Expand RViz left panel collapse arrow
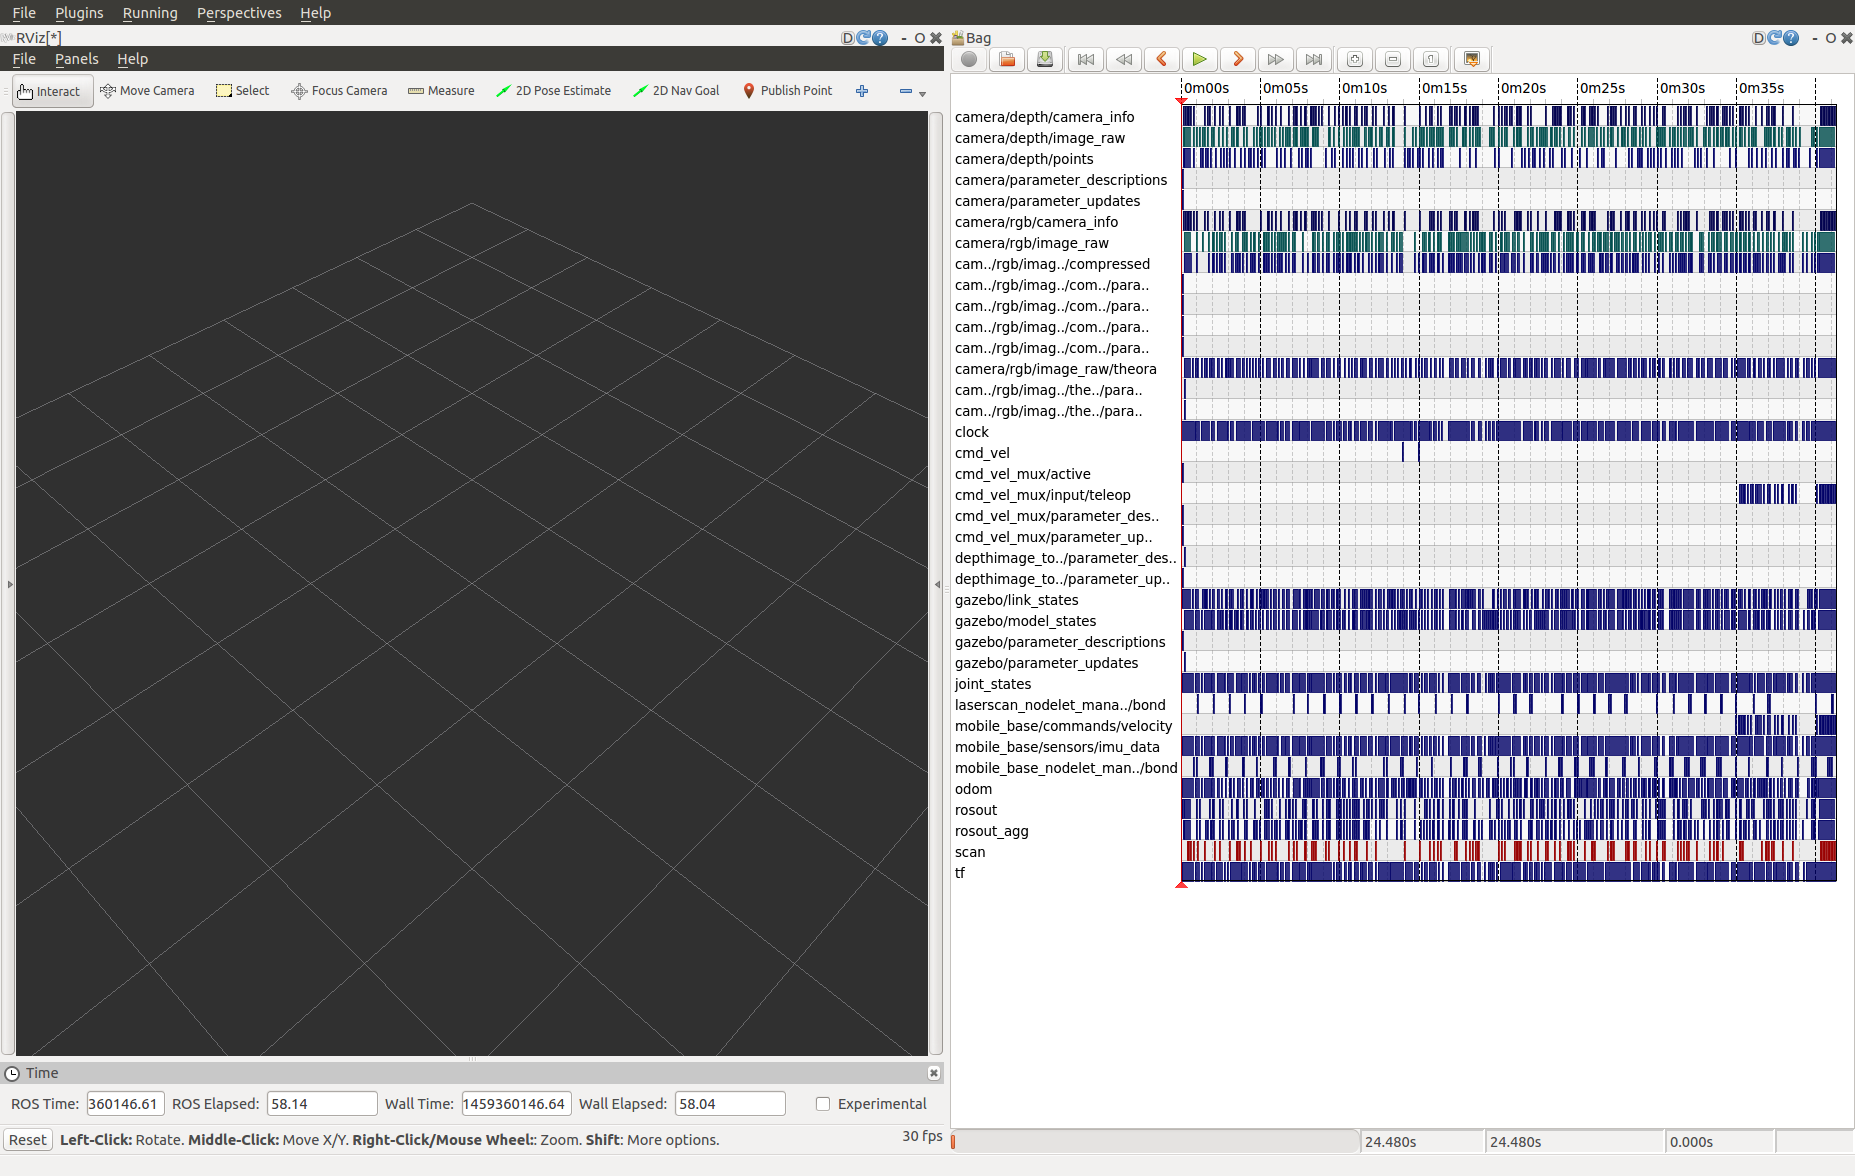The image size is (1855, 1176). coord(10,584)
